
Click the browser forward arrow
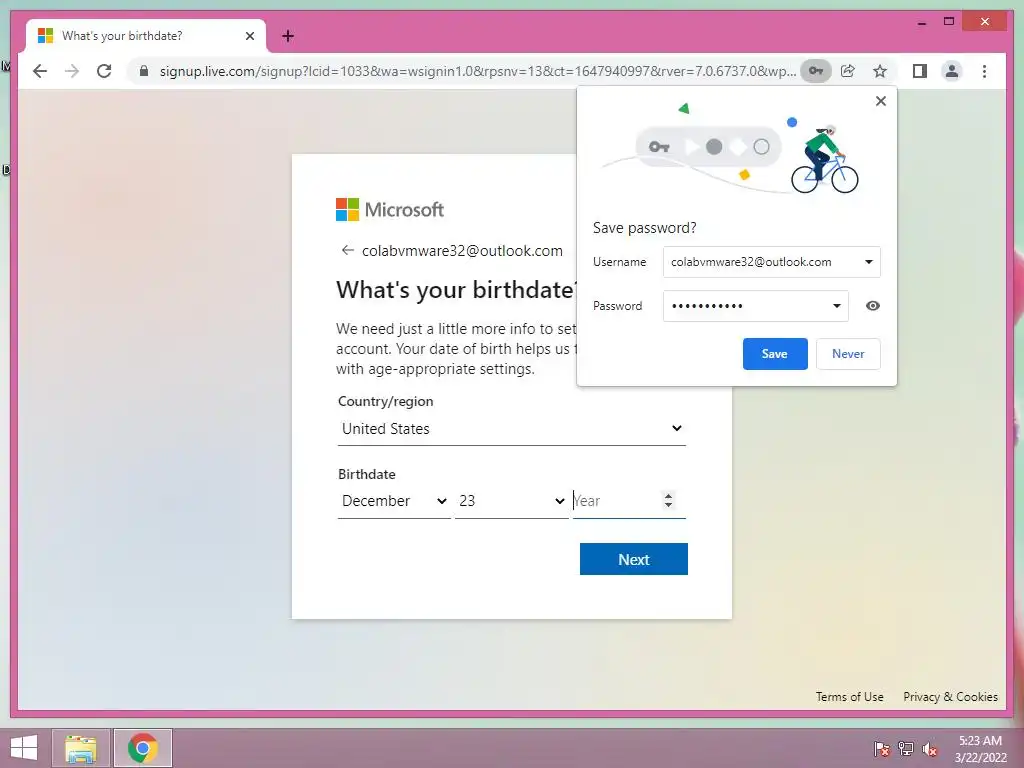(x=72, y=71)
